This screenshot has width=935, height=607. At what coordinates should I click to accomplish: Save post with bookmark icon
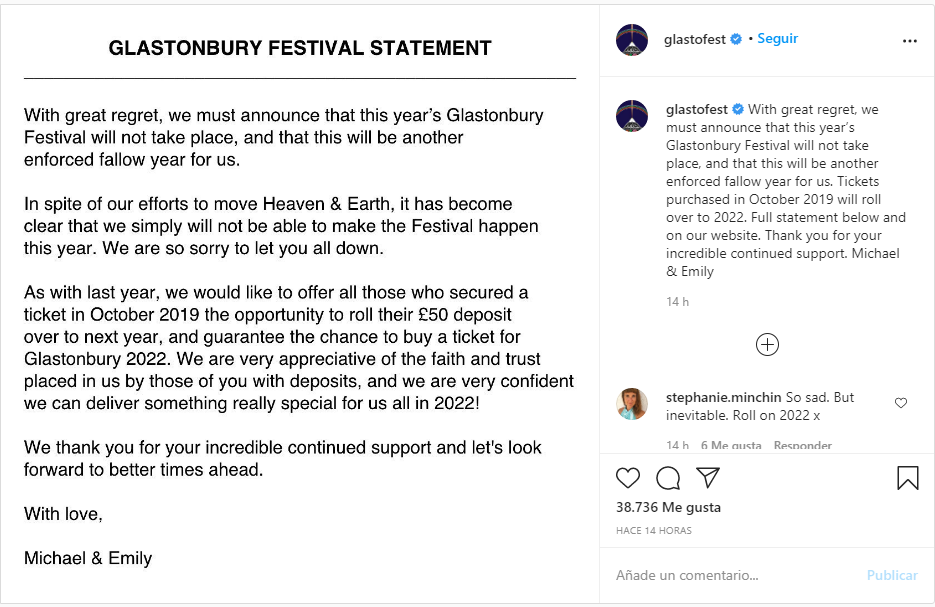[907, 478]
